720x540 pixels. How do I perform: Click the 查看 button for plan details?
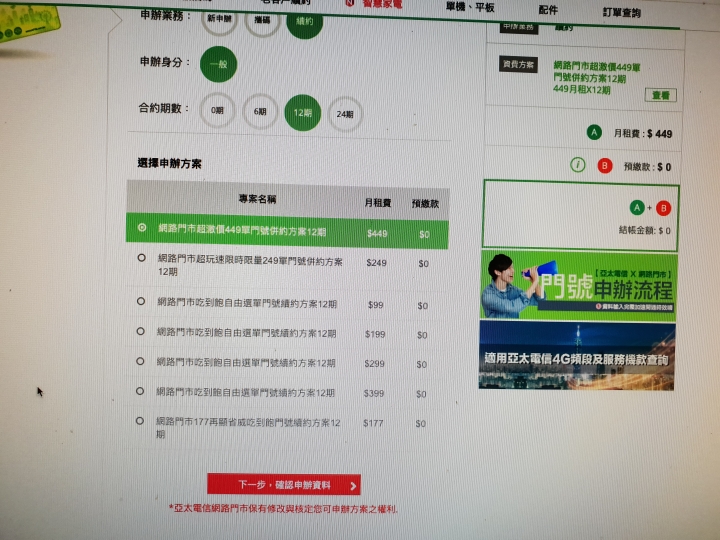[x=660, y=95]
